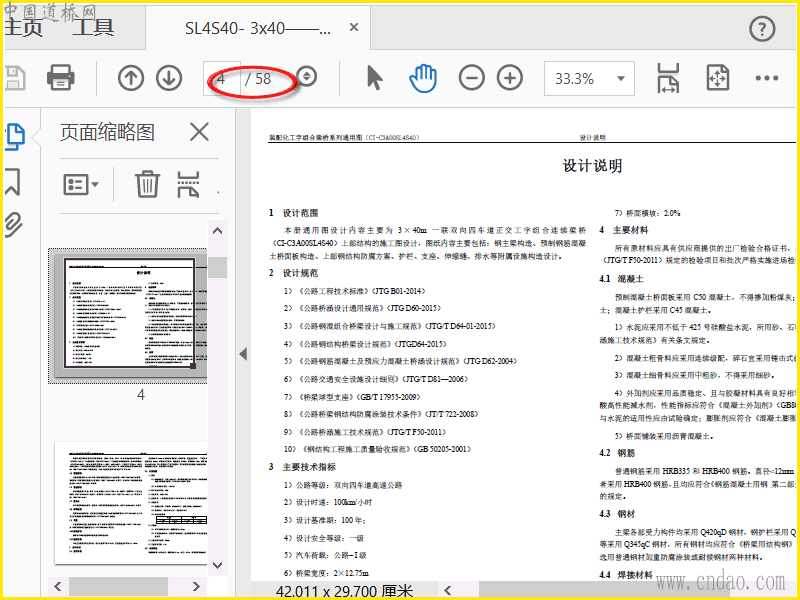Screen dimensions: 800x600
Task: Select the Hand pan tool
Action: [x=423, y=78]
